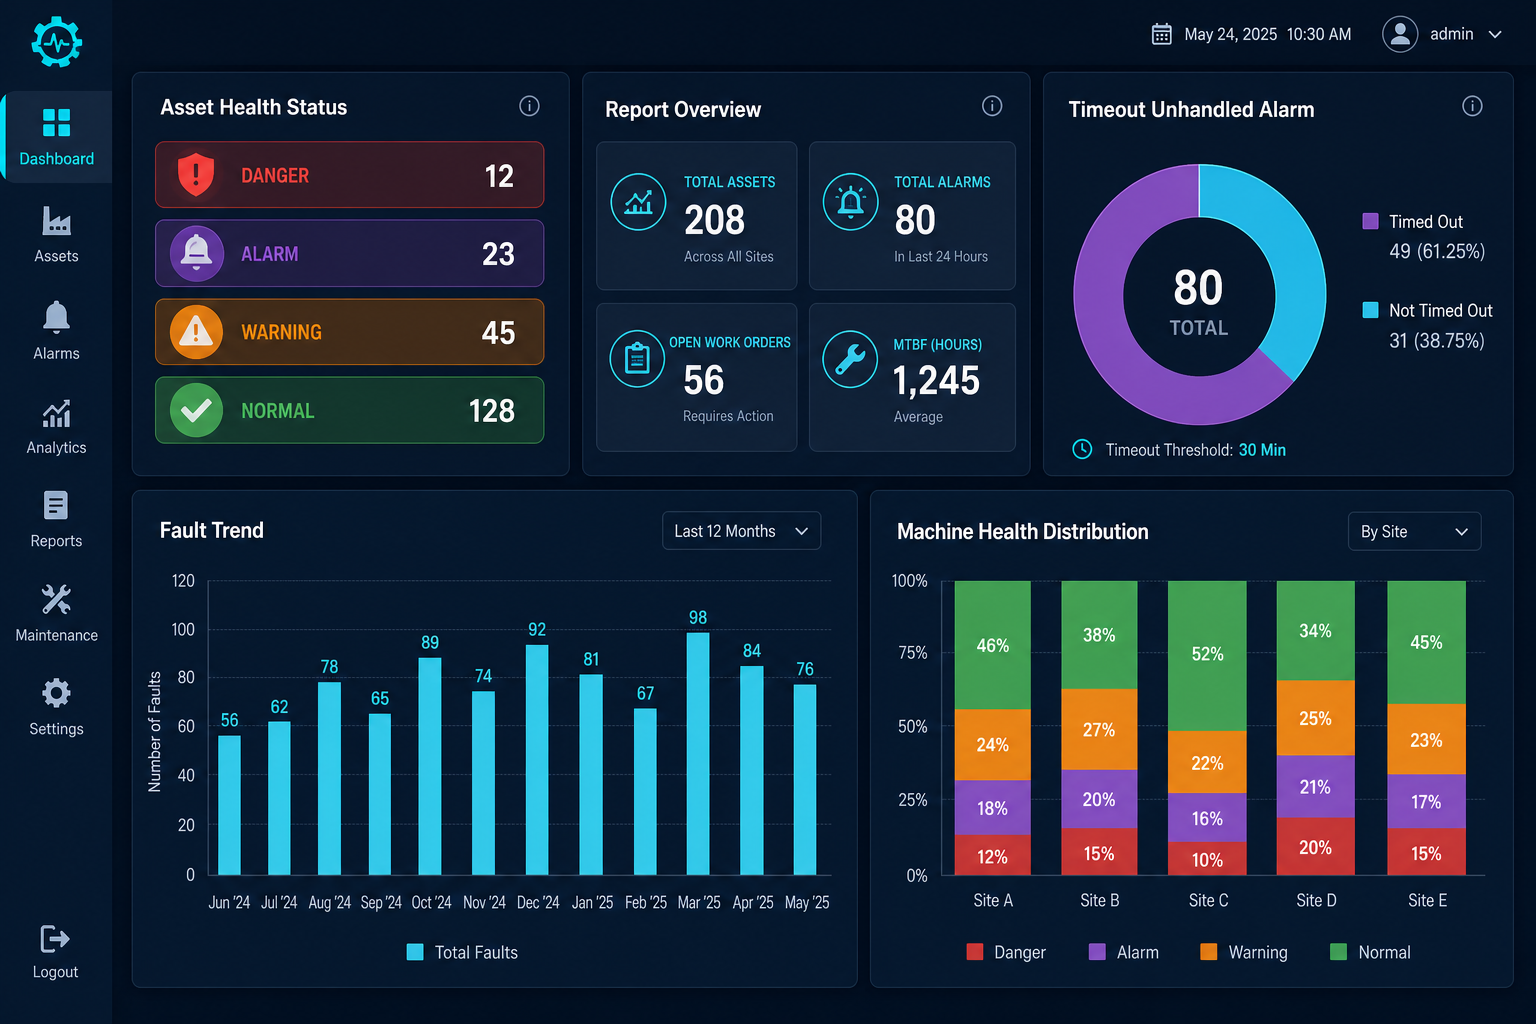
Task: Click the orange WARNING triangle icon
Action: (x=196, y=332)
